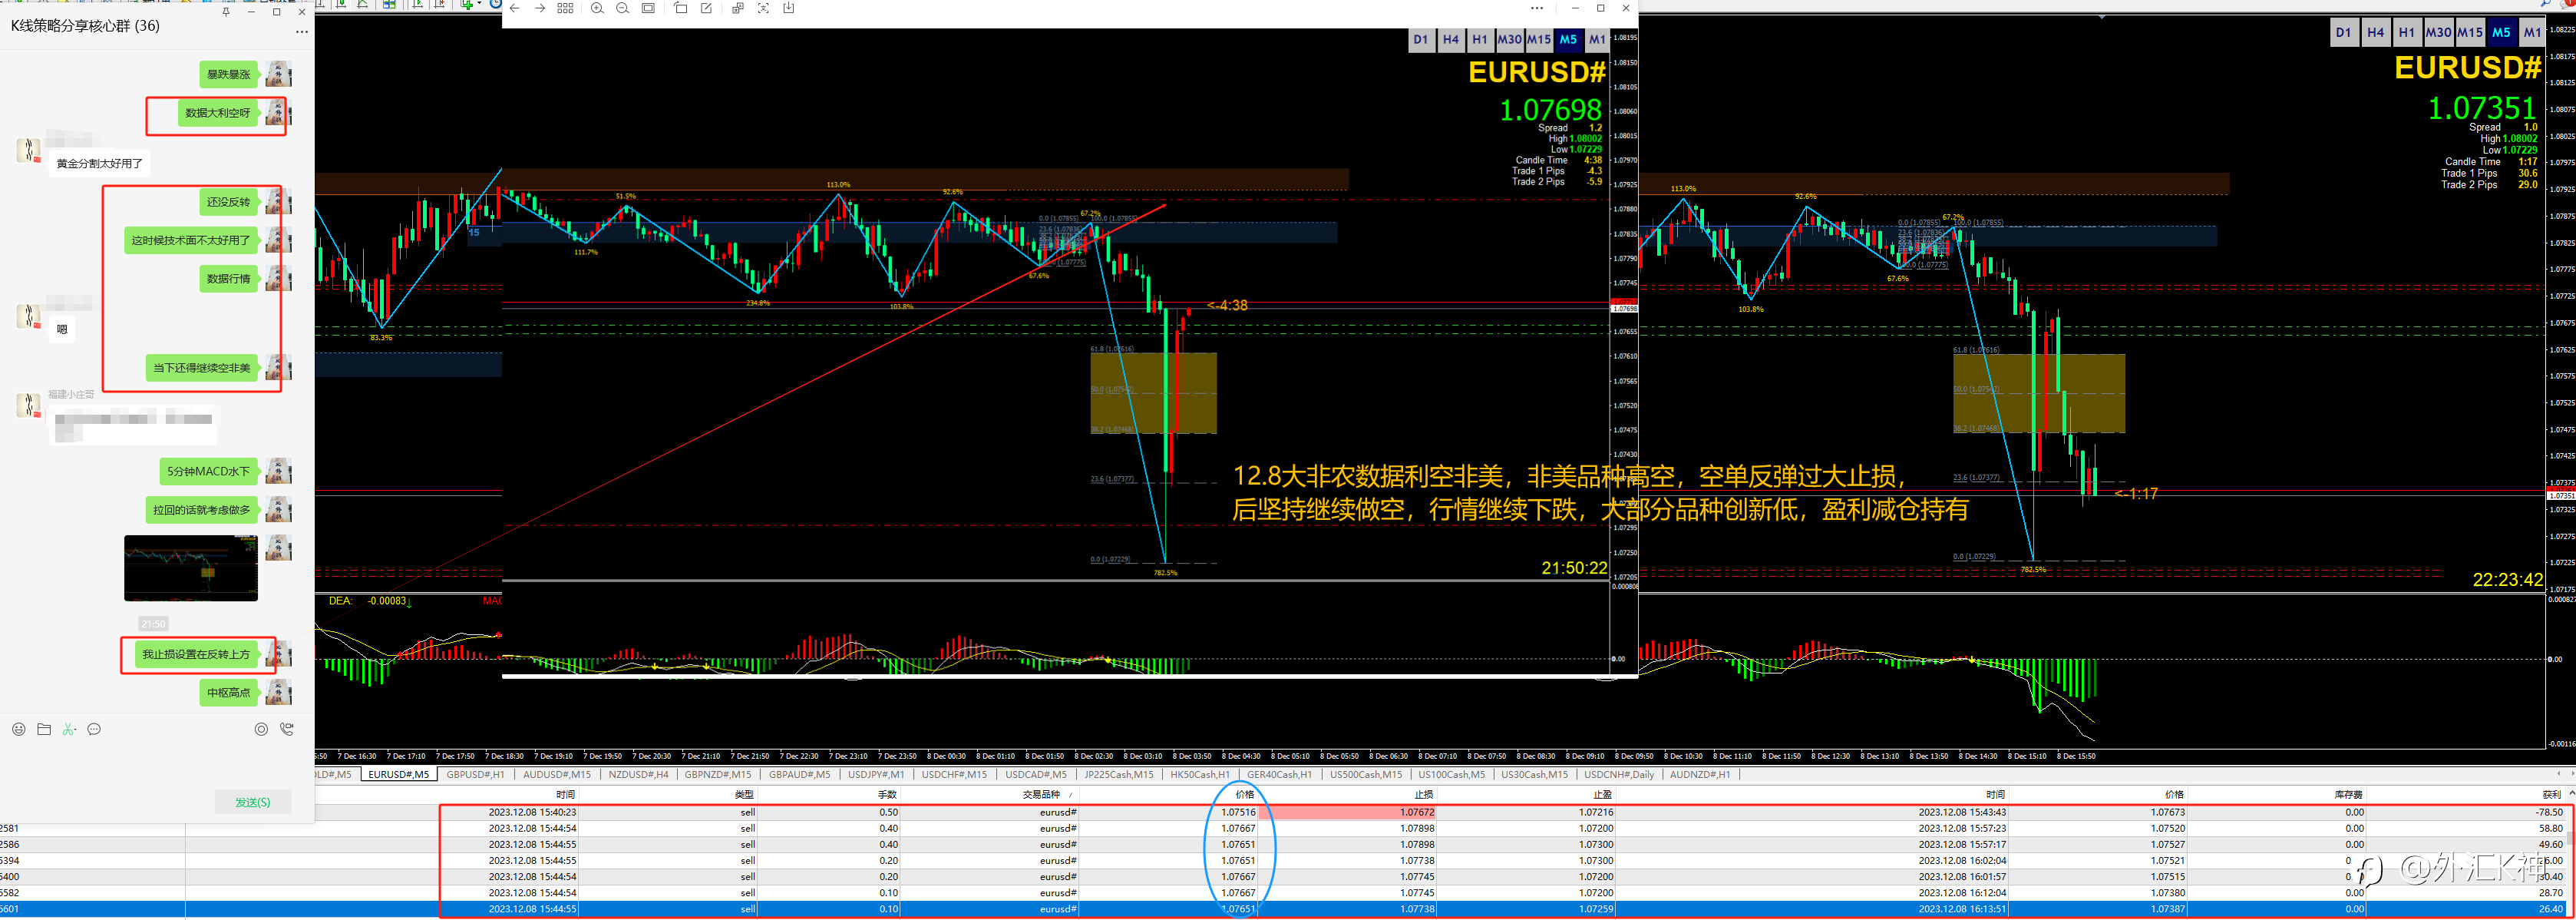Open the JP225Cash,M15 chart tab
2576x920 pixels.
pos(1119,775)
